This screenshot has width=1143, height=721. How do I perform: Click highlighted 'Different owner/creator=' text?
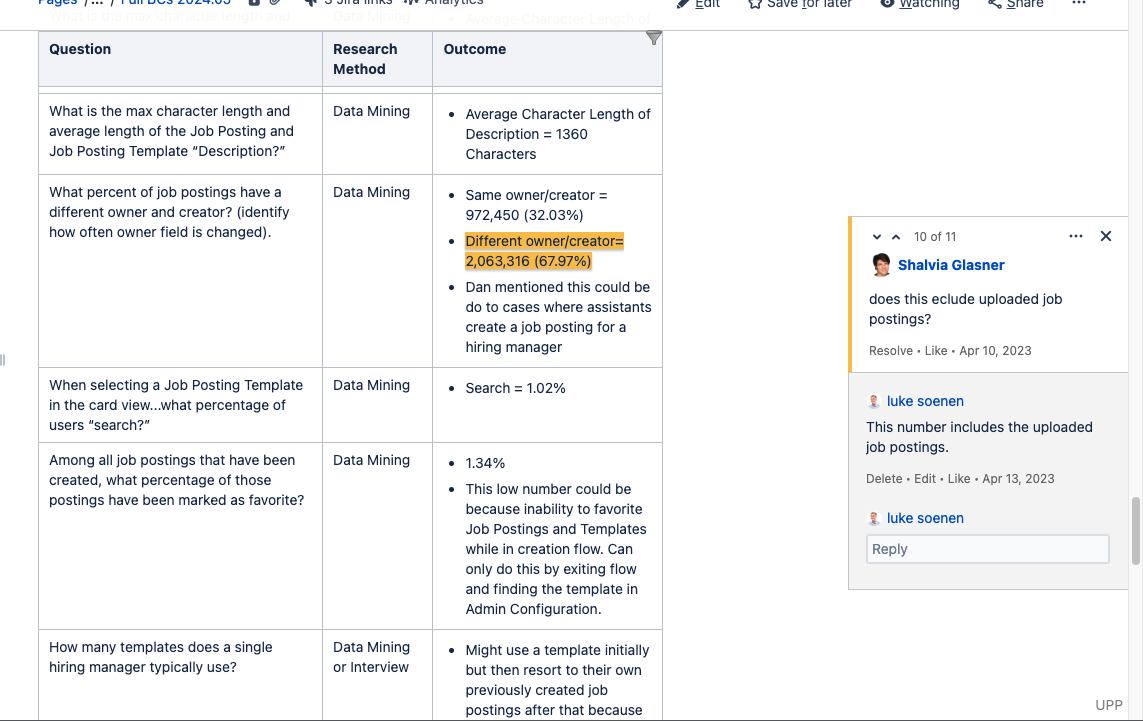pyautogui.click(x=545, y=241)
